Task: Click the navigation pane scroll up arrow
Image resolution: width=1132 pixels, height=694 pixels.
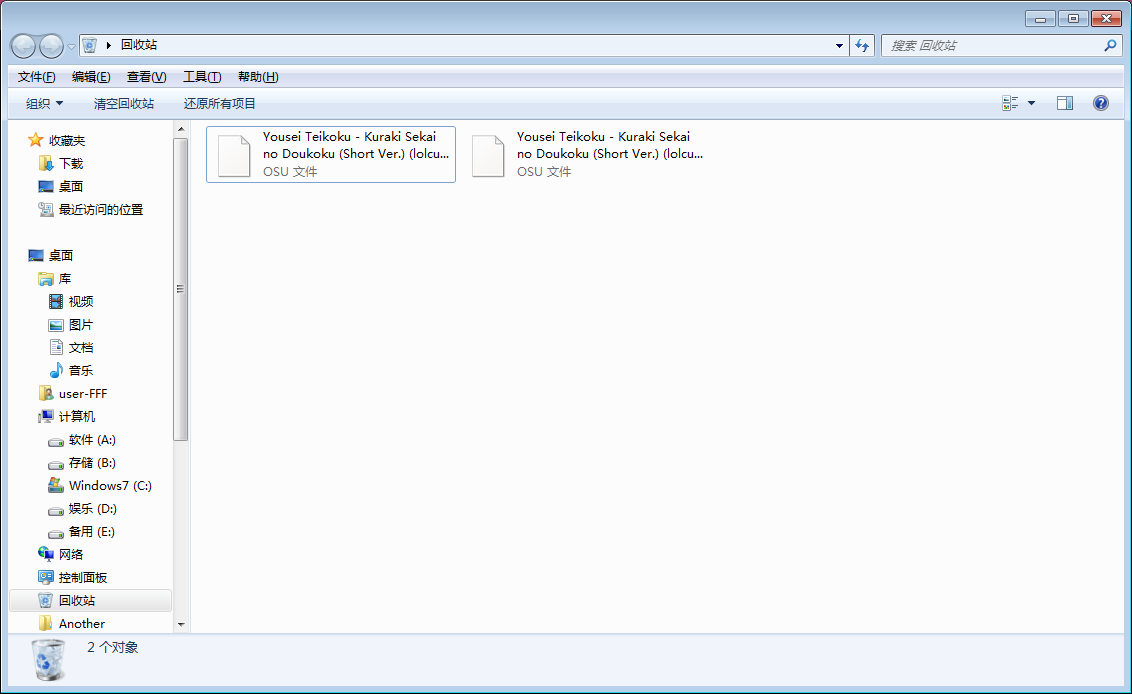Action: click(x=181, y=129)
